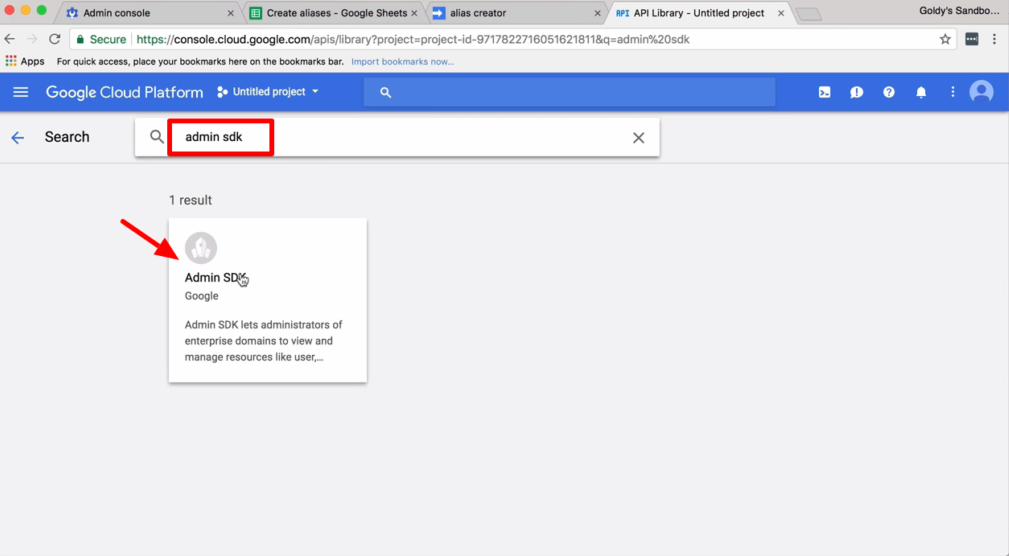Open the Untitled project selector dropdown
This screenshot has height=556, width=1009.
click(268, 92)
